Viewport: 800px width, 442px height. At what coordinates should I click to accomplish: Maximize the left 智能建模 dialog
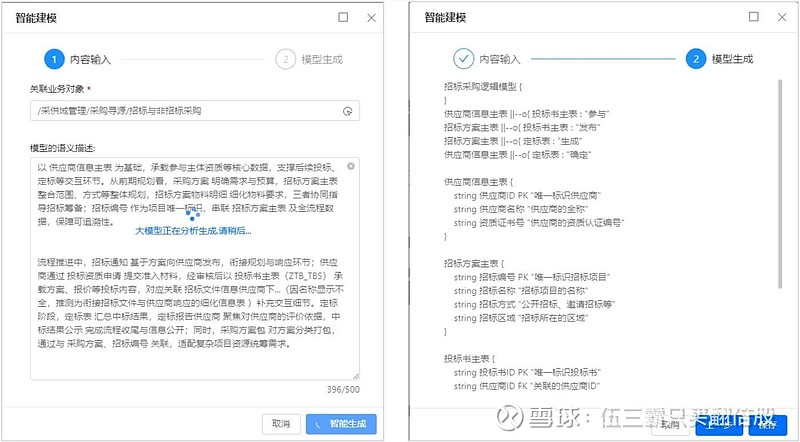tap(343, 17)
